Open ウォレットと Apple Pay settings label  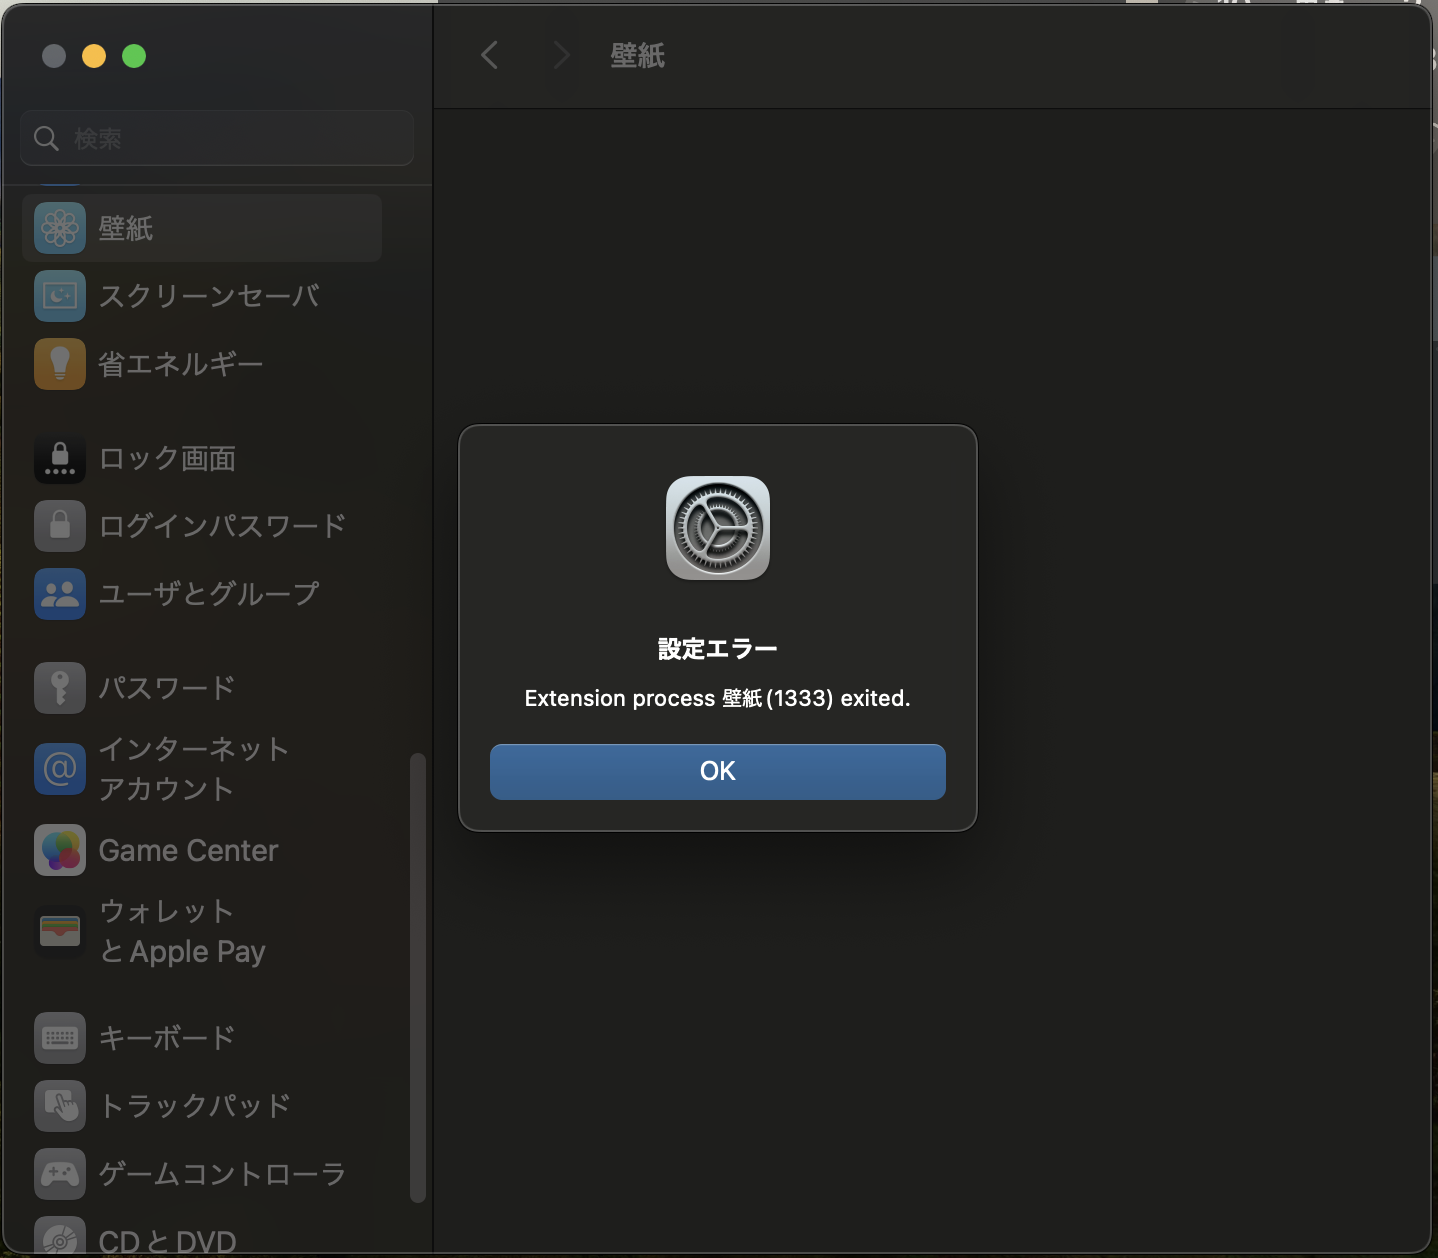click(x=183, y=931)
